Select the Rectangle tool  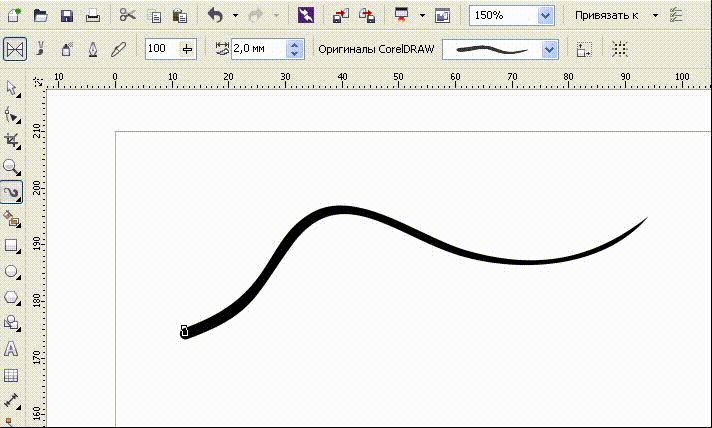(12, 246)
